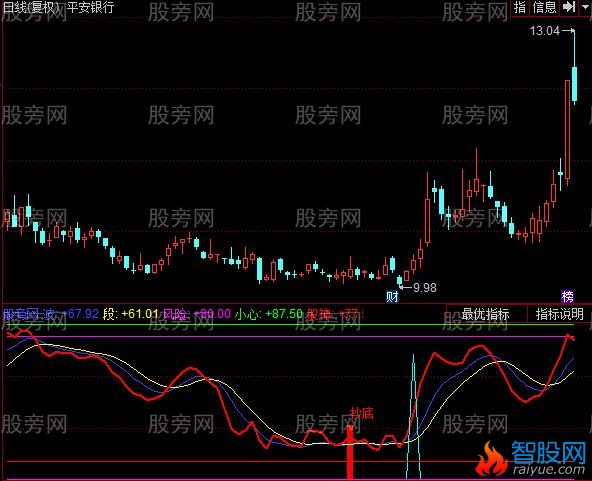Viewport: 592px width, 481px height.
Task: Open the 指标说明 tab
Action: point(560,314)
